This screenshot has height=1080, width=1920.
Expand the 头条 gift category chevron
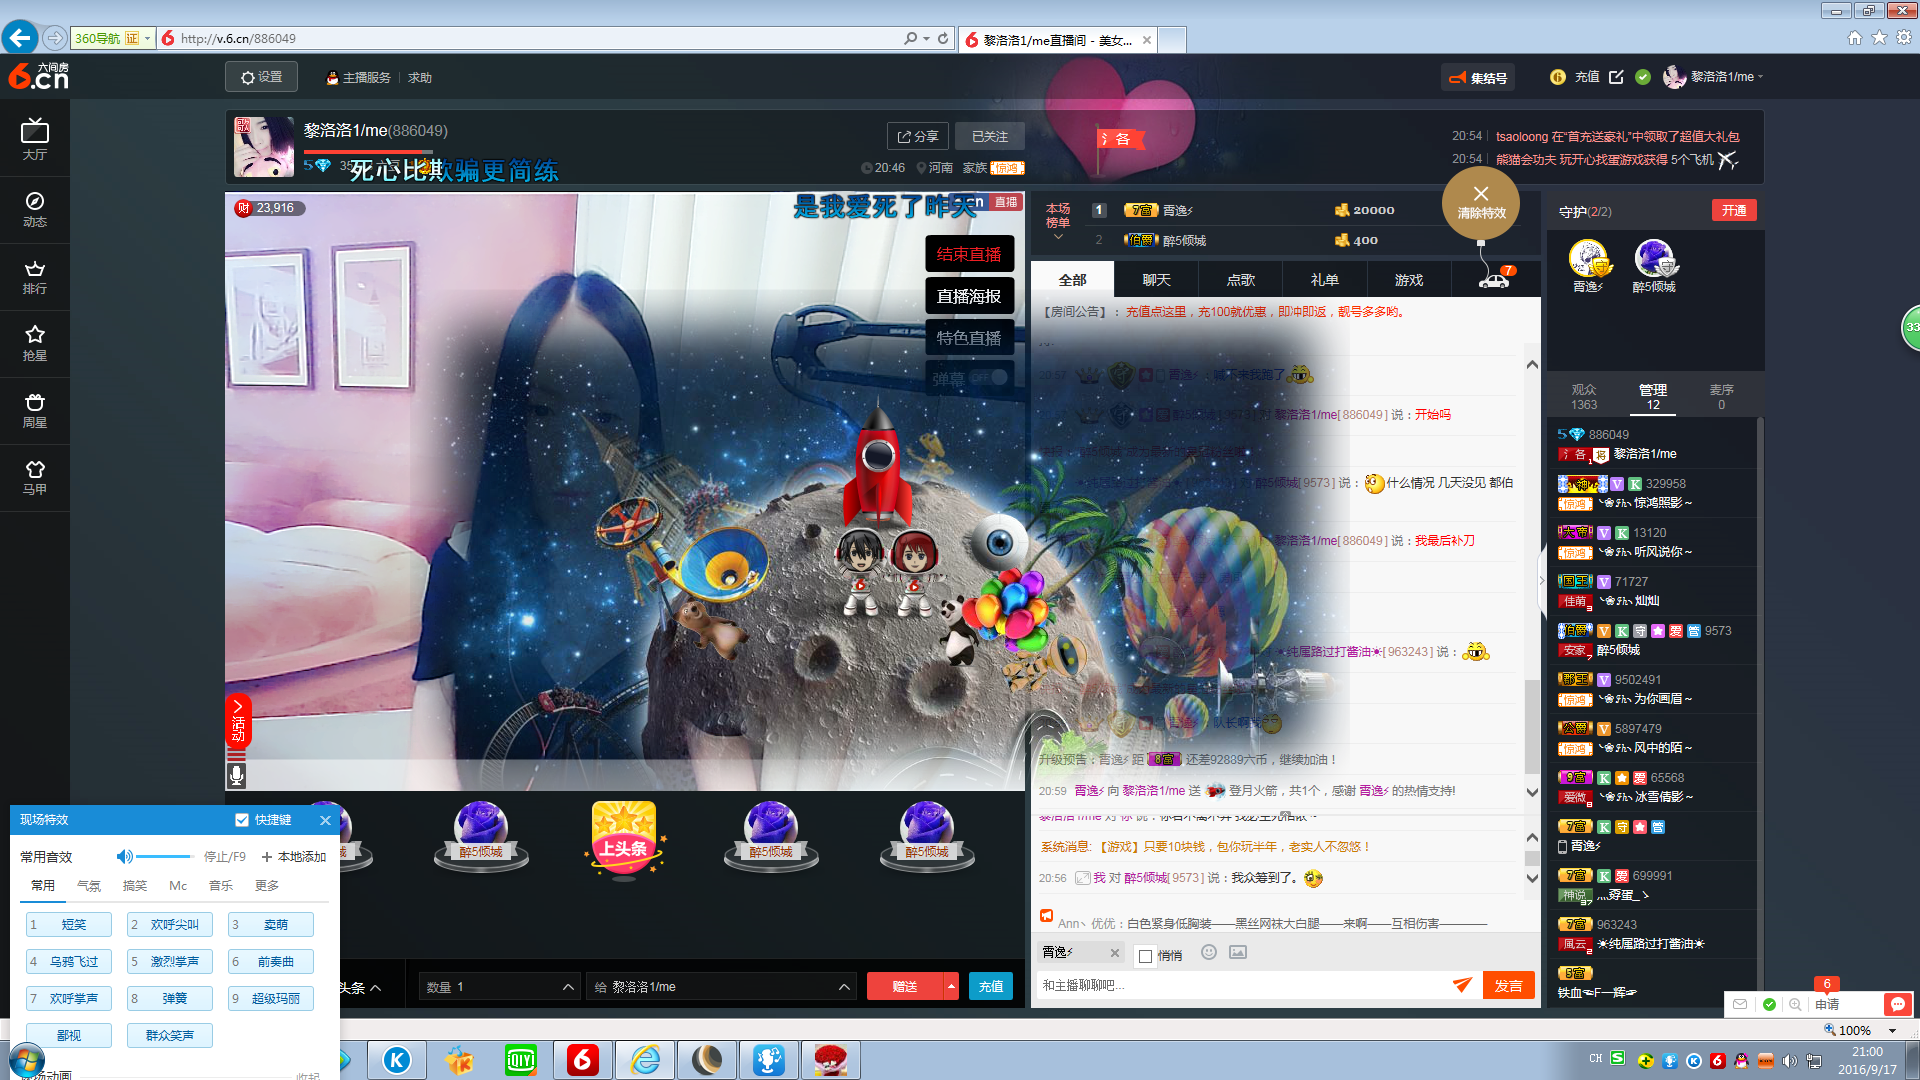376,988
